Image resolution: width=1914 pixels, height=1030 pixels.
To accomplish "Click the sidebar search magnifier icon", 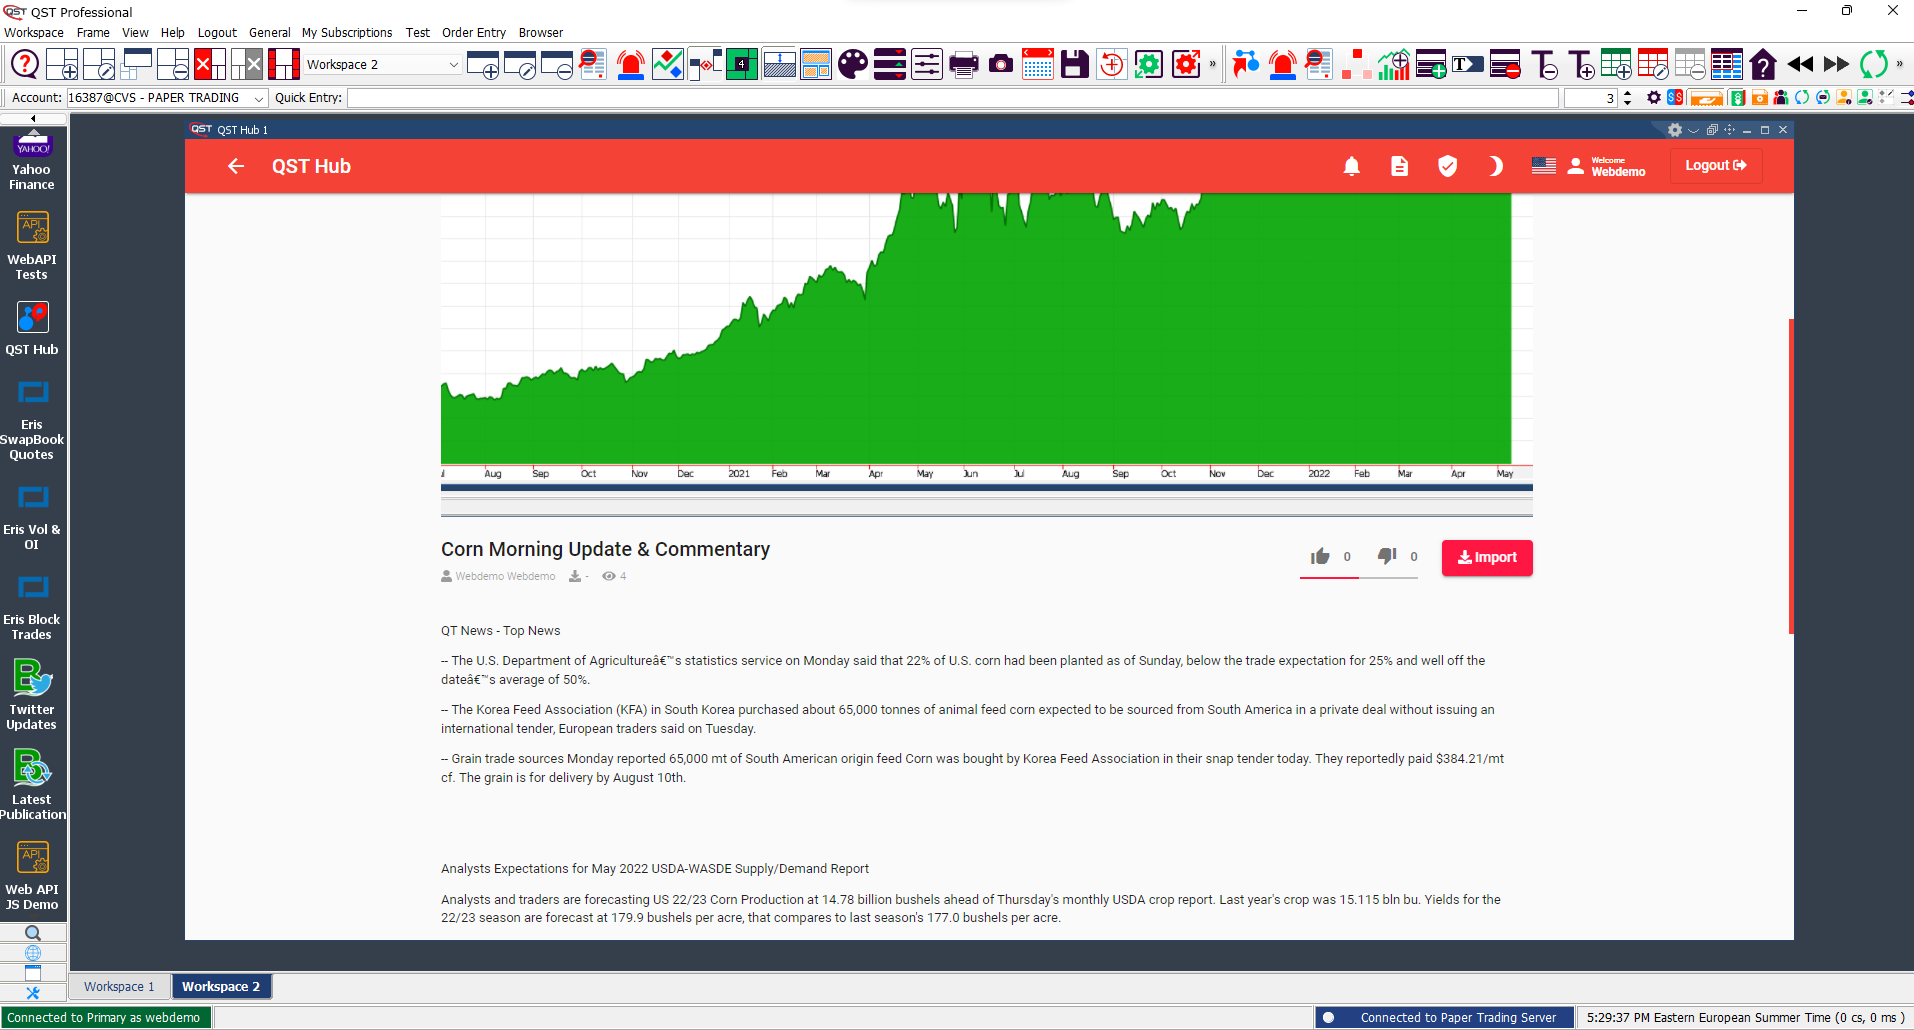I will coord(33,934).
